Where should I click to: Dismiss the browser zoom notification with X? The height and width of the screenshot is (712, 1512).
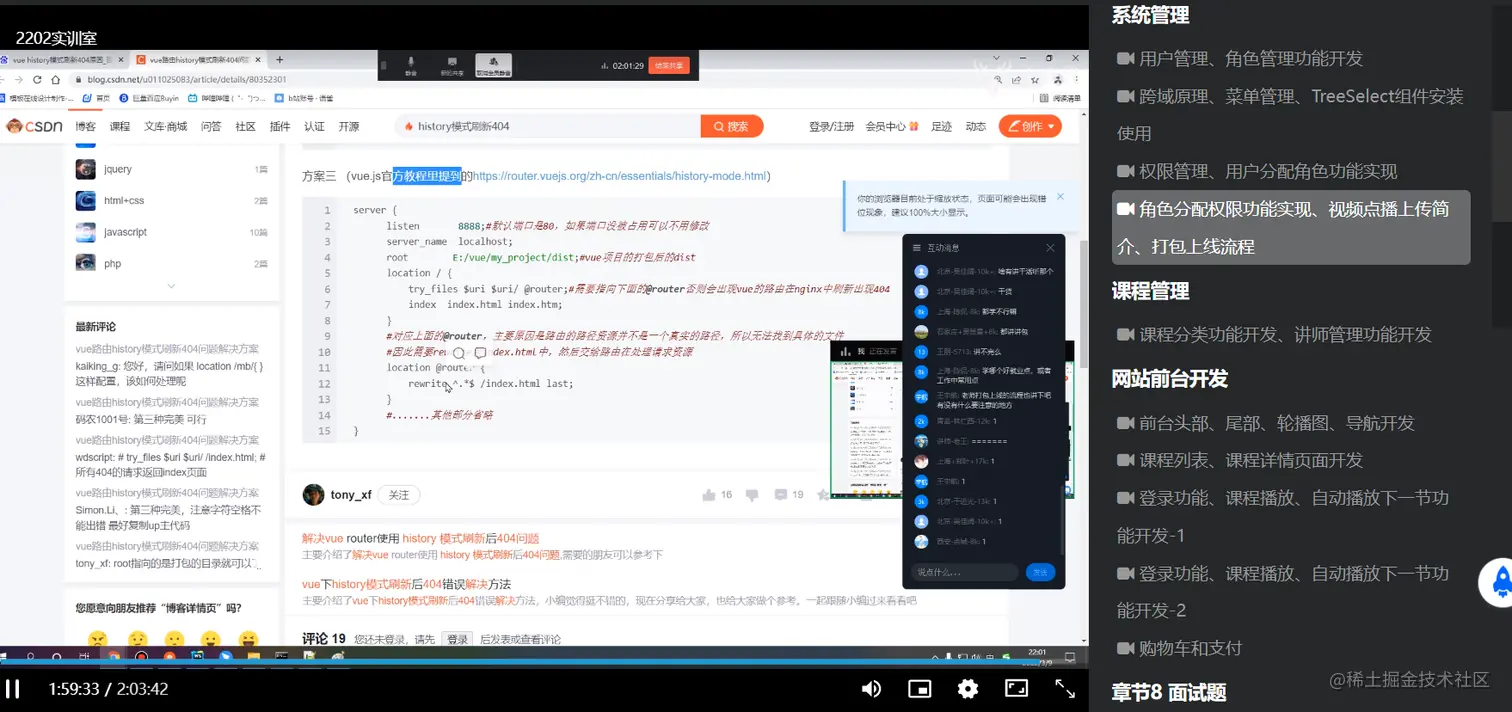click(1061, 196)
